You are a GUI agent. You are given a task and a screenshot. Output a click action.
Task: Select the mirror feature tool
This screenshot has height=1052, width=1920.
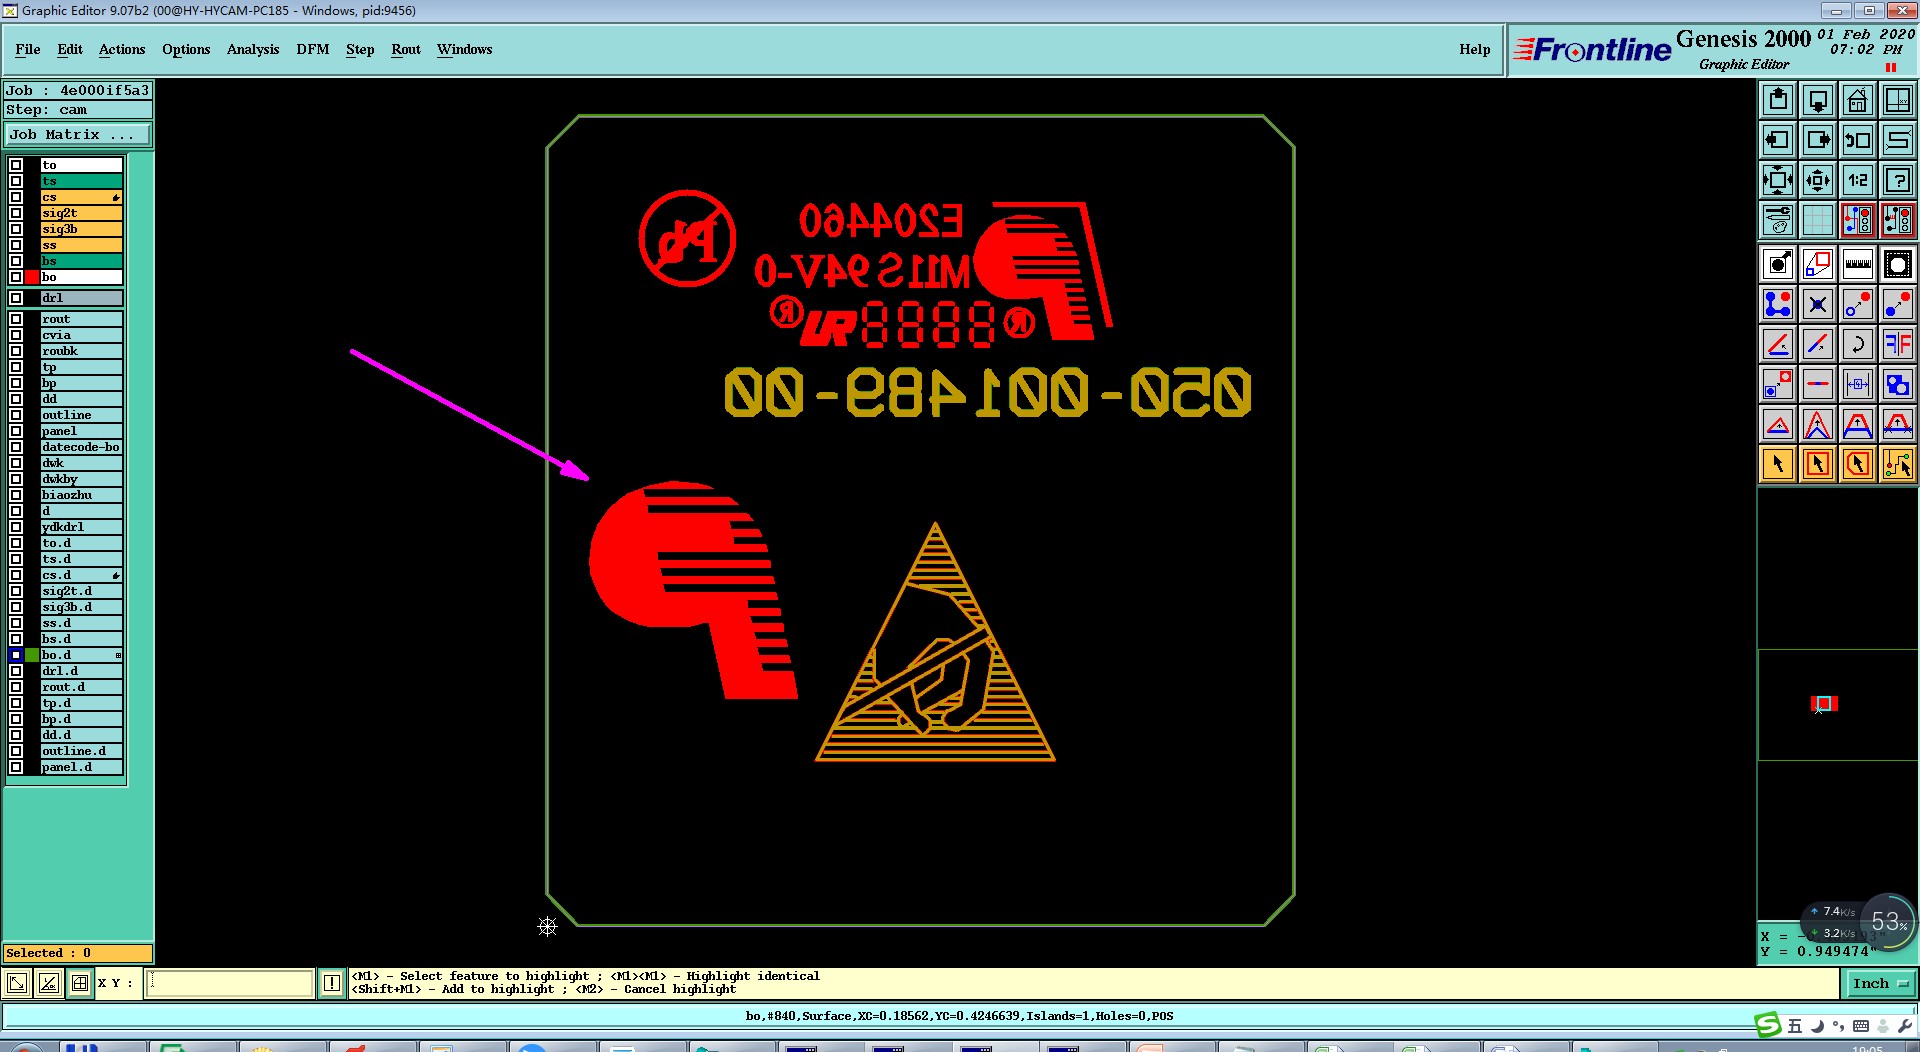(1897, 344)
